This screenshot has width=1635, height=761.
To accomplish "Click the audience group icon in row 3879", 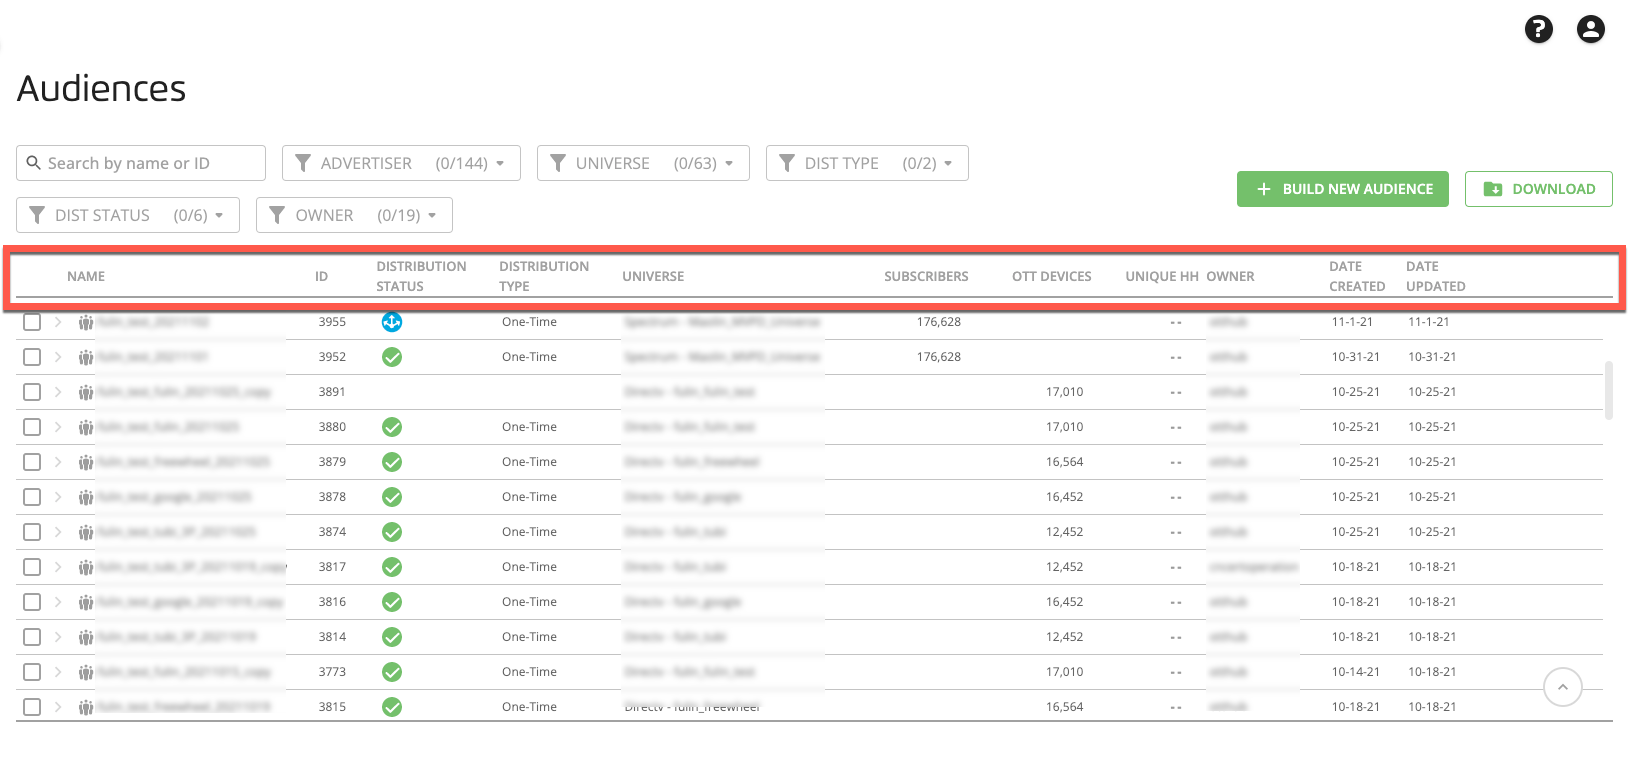I will click(86, 462).
